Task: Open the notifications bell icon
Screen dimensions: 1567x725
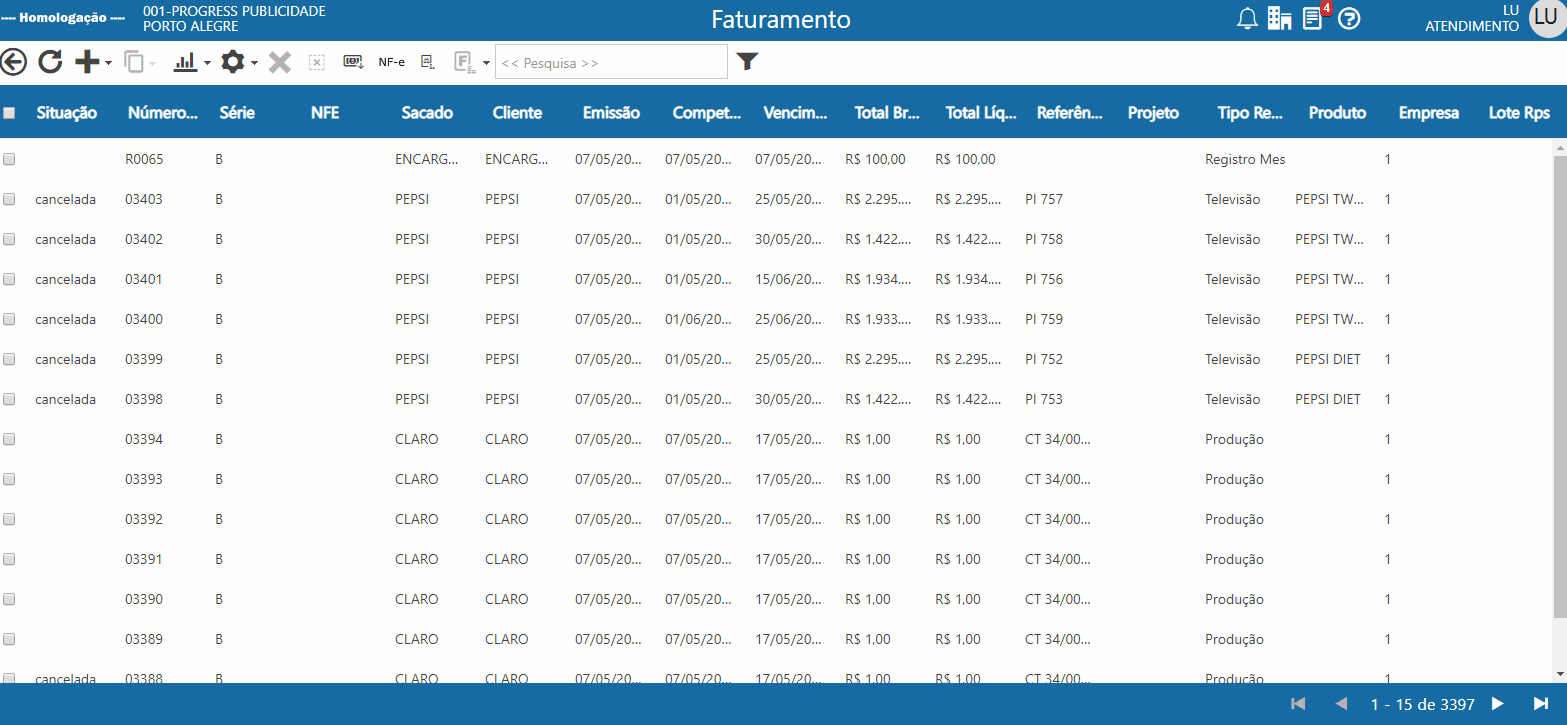Action: click(1247, 19)
